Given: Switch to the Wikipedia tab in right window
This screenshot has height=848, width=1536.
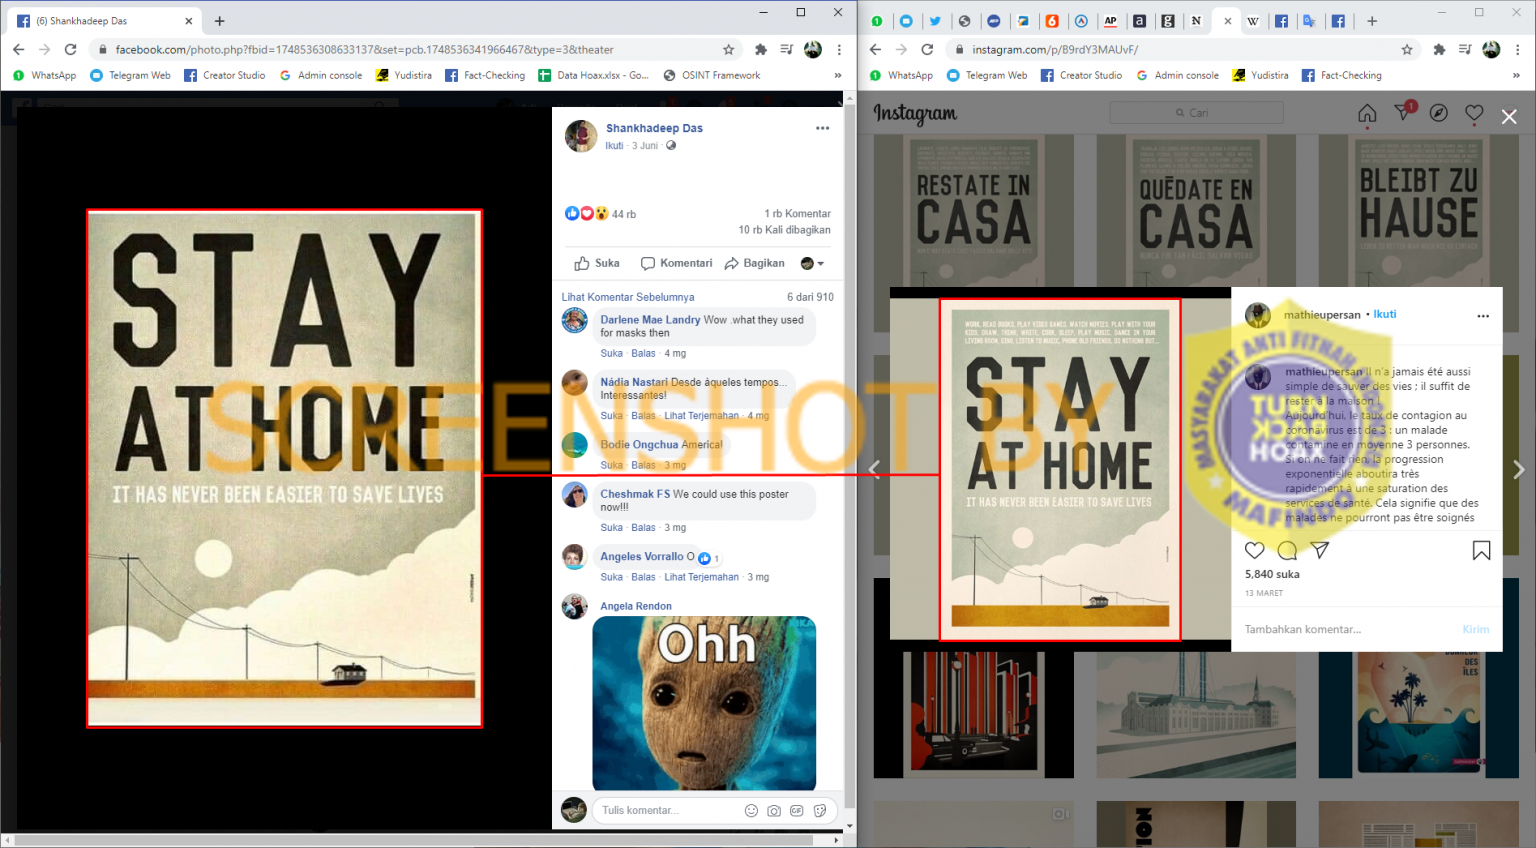Looking at the screenshot, I should click(1252, 20).
